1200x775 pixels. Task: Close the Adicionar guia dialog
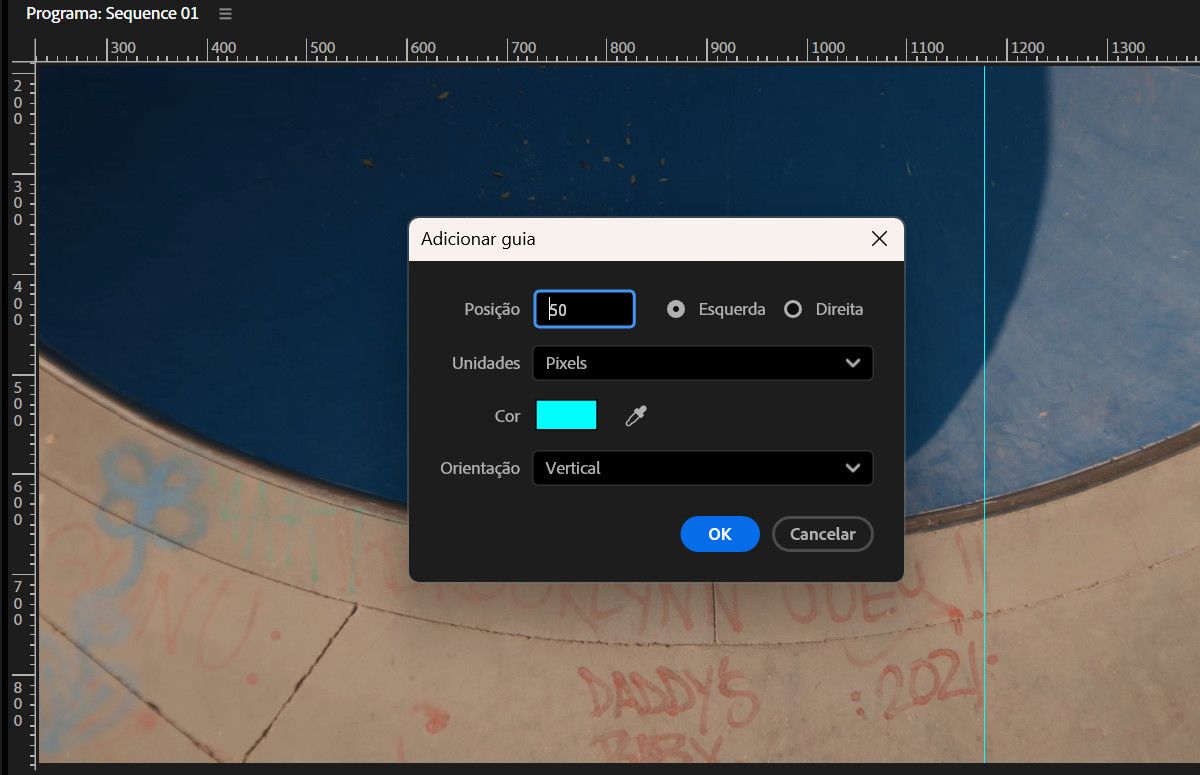(x=879, y=239)
